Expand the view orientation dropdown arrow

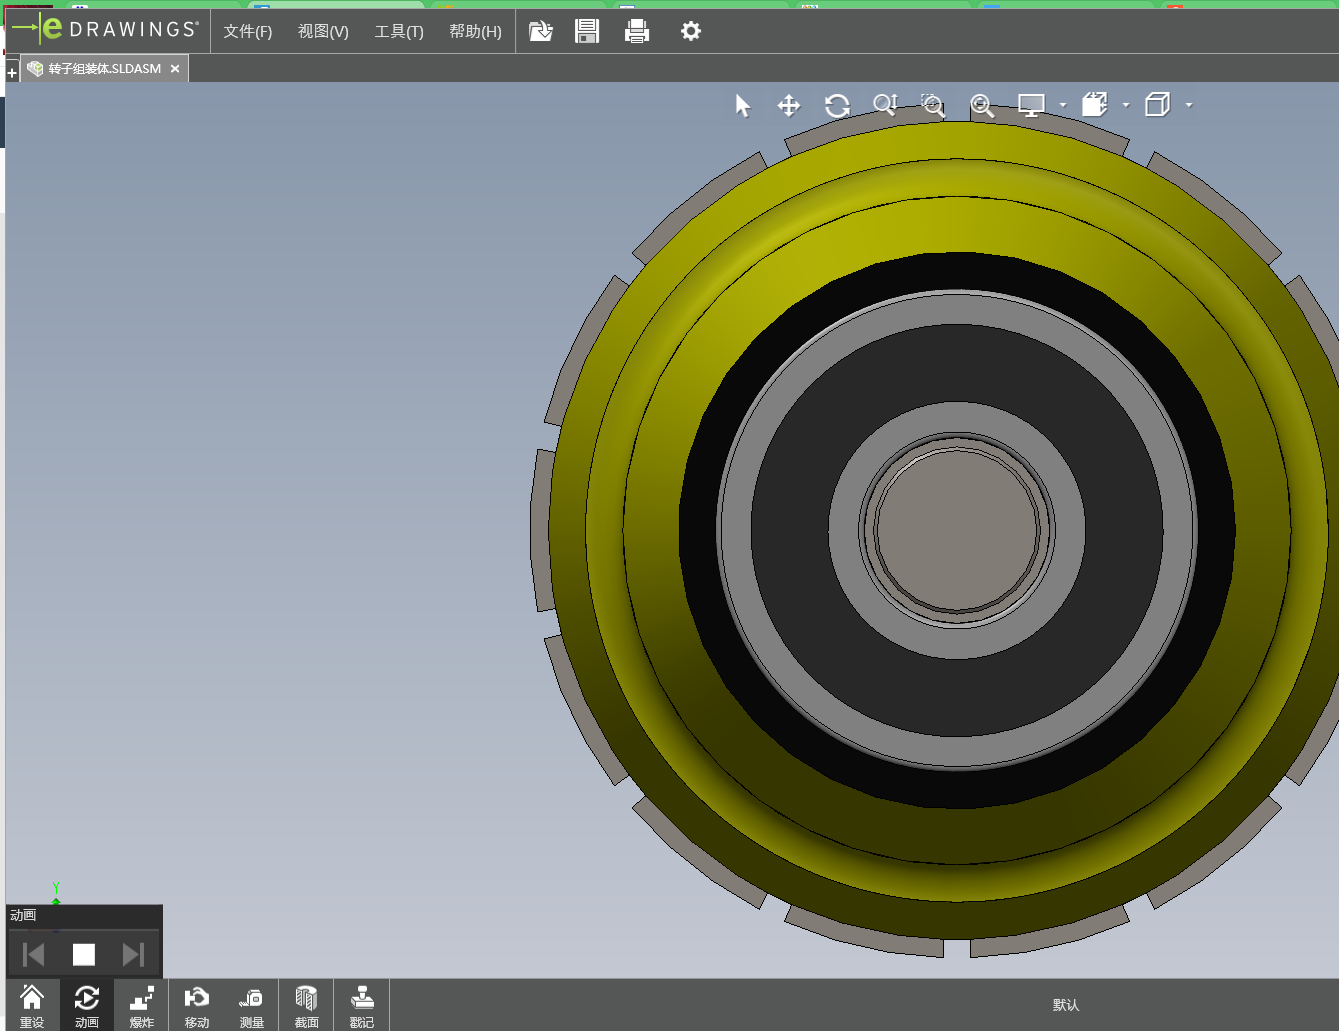[x=1126, y=105]
